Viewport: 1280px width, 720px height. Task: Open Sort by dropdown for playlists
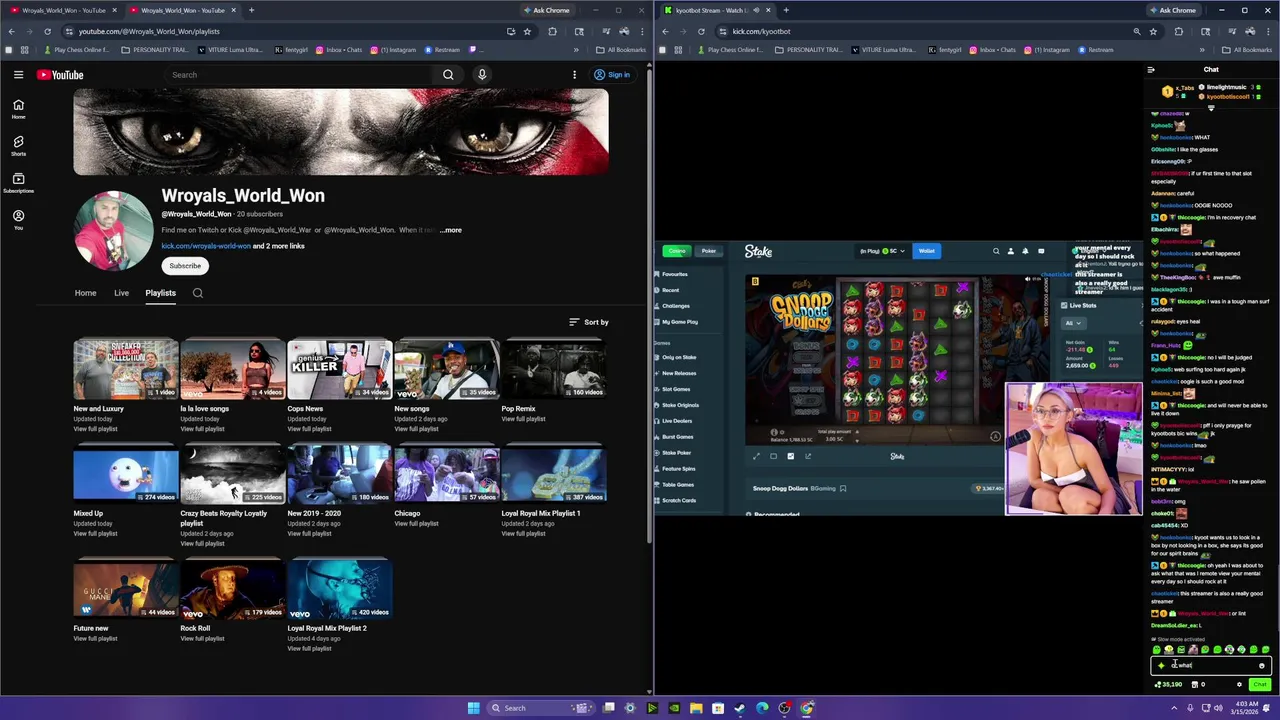(588, 322)
